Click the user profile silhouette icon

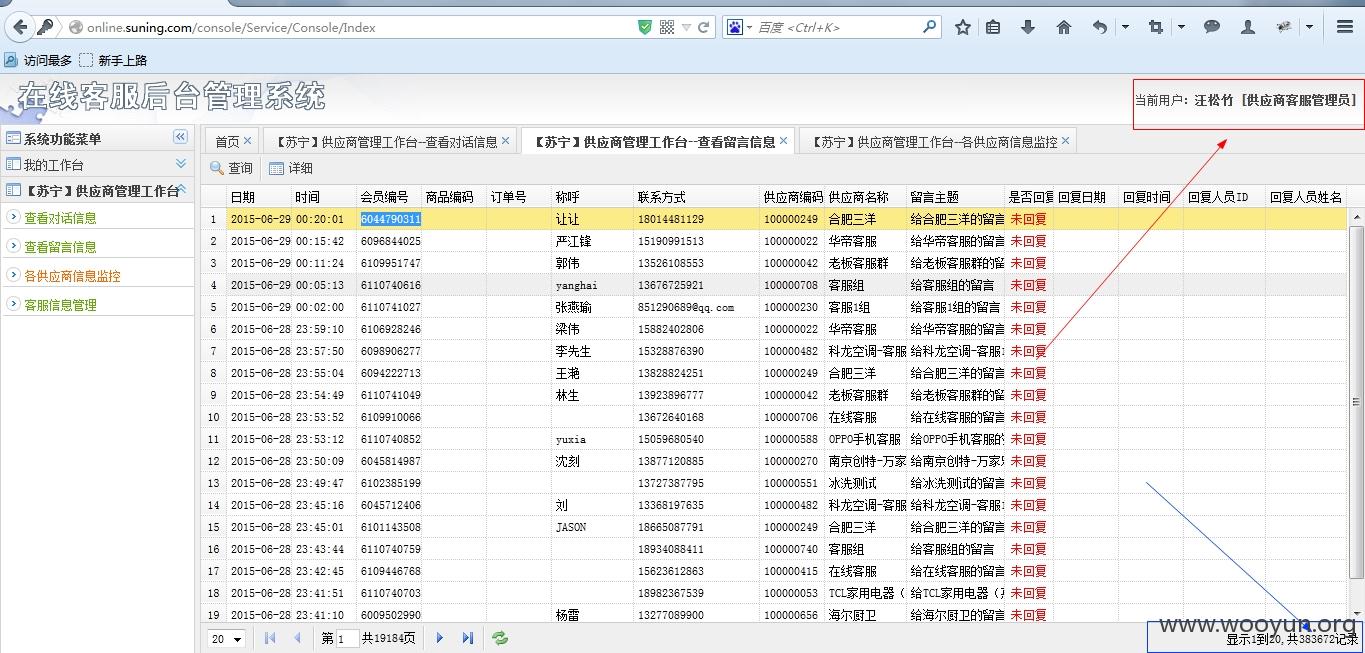click(x=1248, y=27)
